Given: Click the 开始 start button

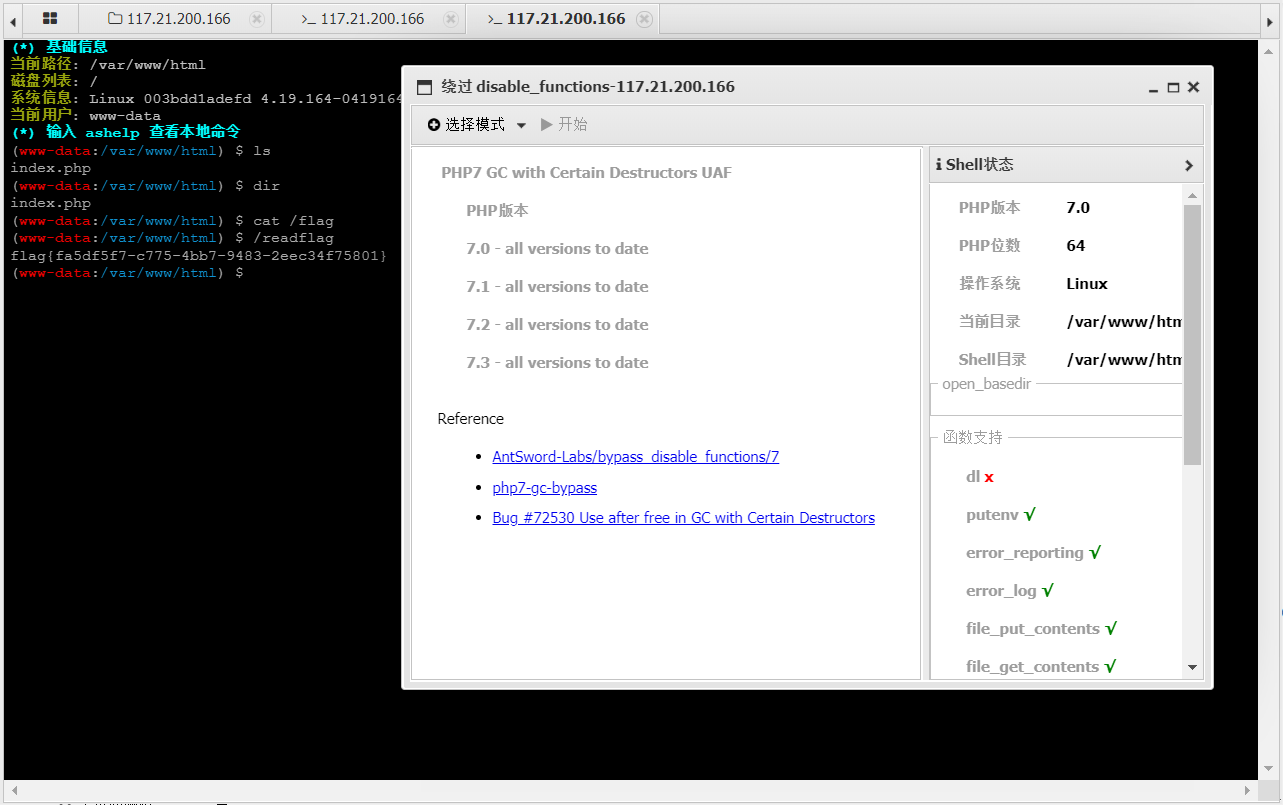Looking at the screenshot, I should (564, 125).
